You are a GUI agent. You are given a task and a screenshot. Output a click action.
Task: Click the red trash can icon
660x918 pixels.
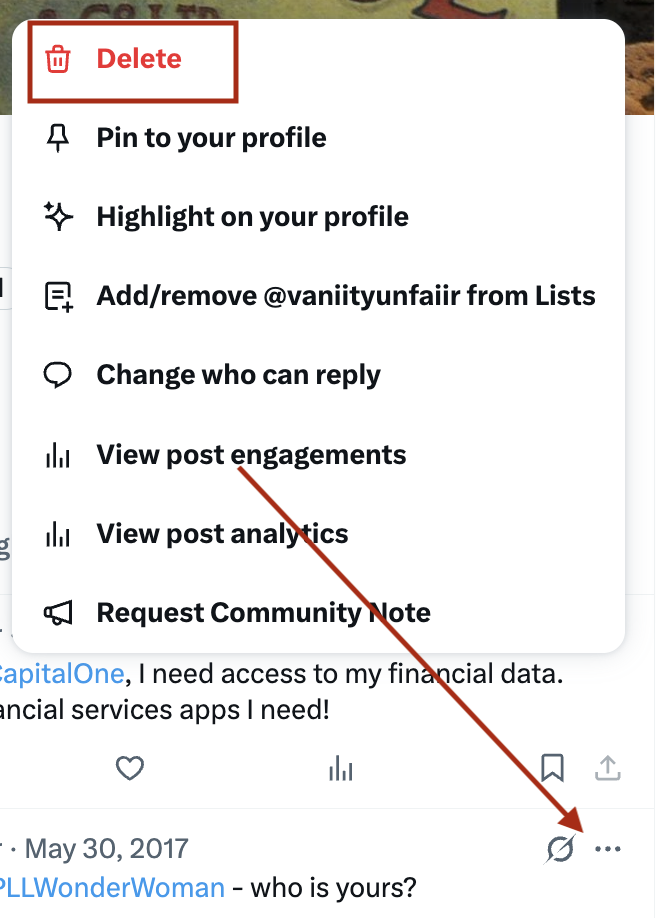[x=58, y=59]
